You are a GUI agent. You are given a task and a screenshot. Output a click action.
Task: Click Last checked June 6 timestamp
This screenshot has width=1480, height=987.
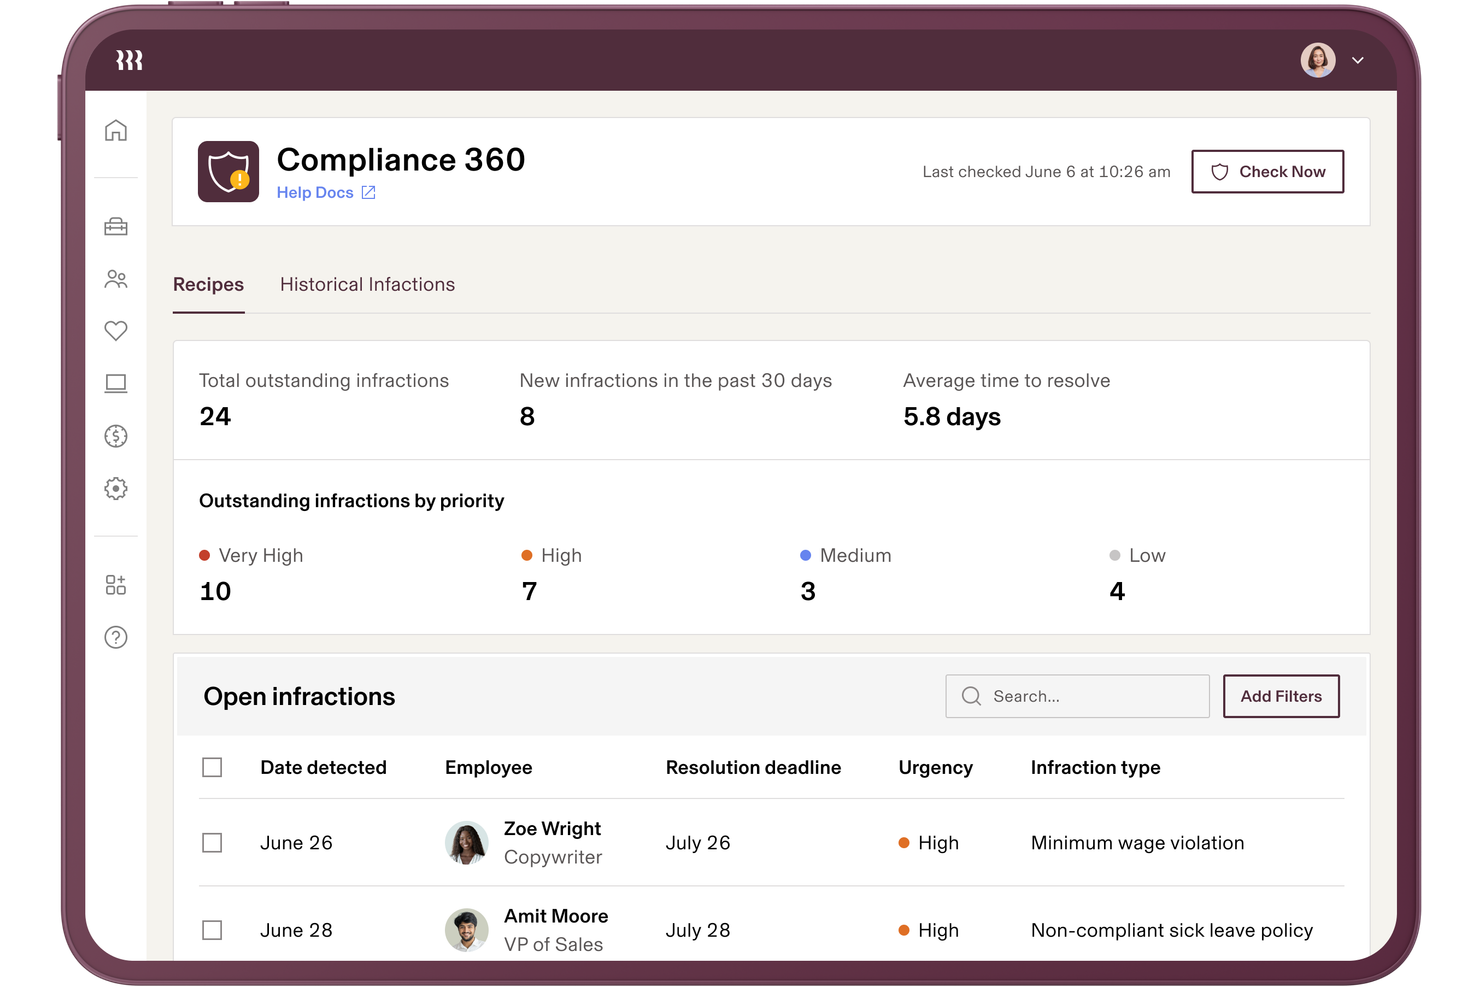point(1046,172)
